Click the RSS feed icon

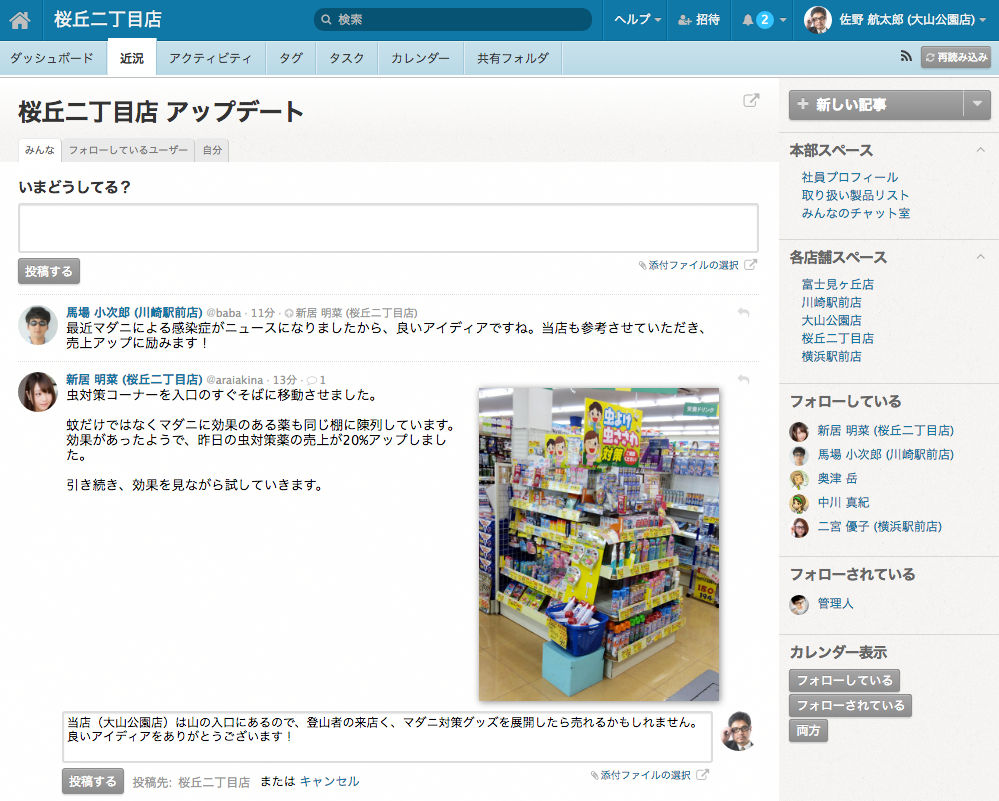click(907, 58)
